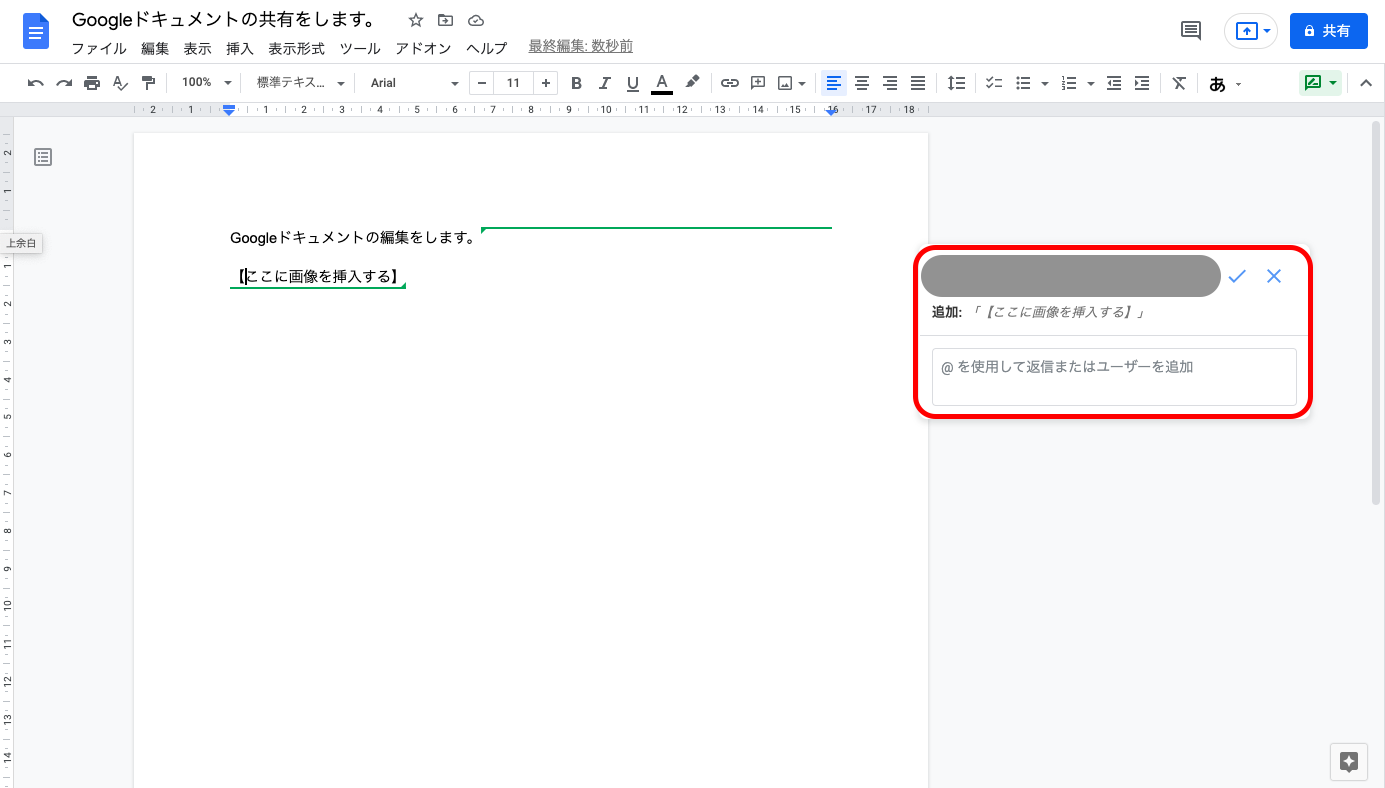Toggle underline formatting

click(x=632, y=83)
